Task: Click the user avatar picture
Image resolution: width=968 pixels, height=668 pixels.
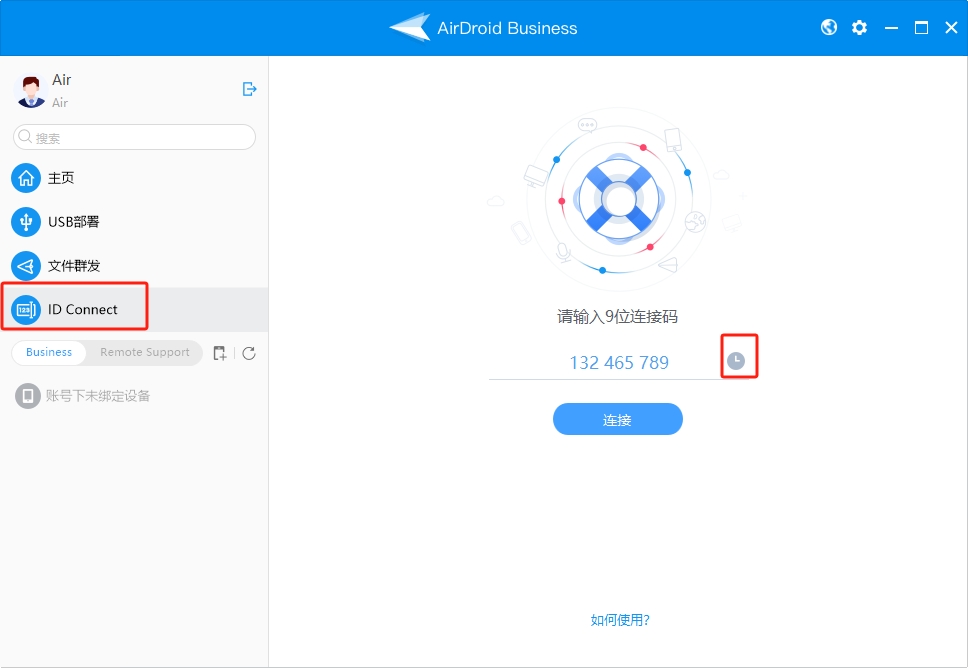Action: click(x=31, y=91)
